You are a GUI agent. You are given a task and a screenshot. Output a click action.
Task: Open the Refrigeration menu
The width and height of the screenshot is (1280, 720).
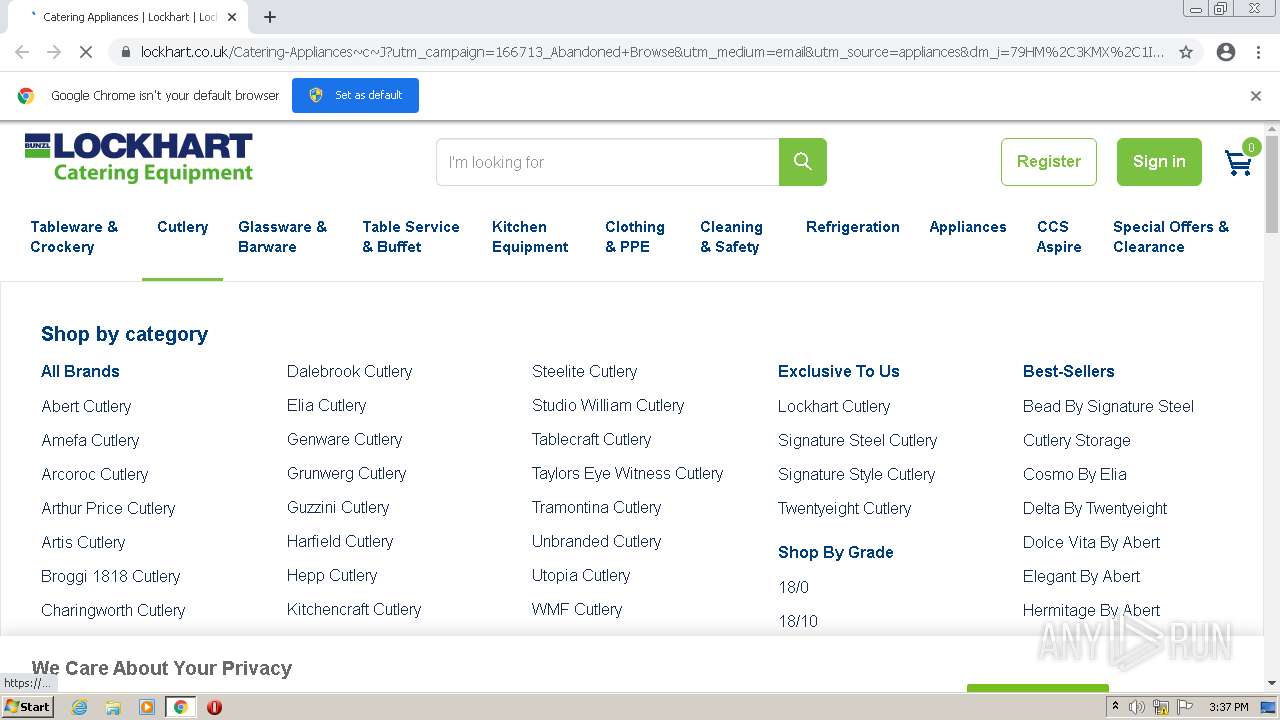853,227
